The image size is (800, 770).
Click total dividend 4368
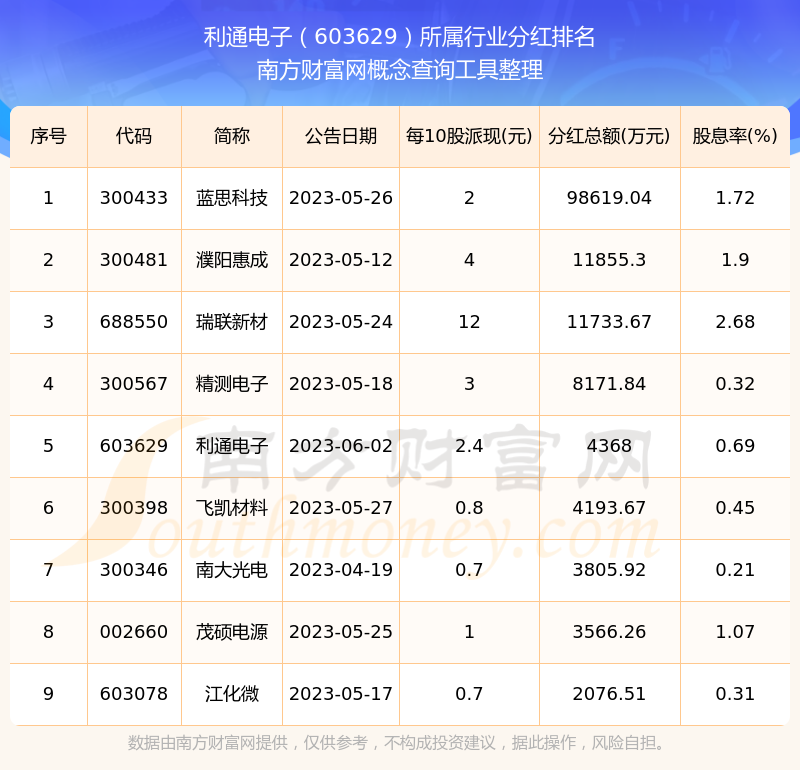[x=609, y=446]
